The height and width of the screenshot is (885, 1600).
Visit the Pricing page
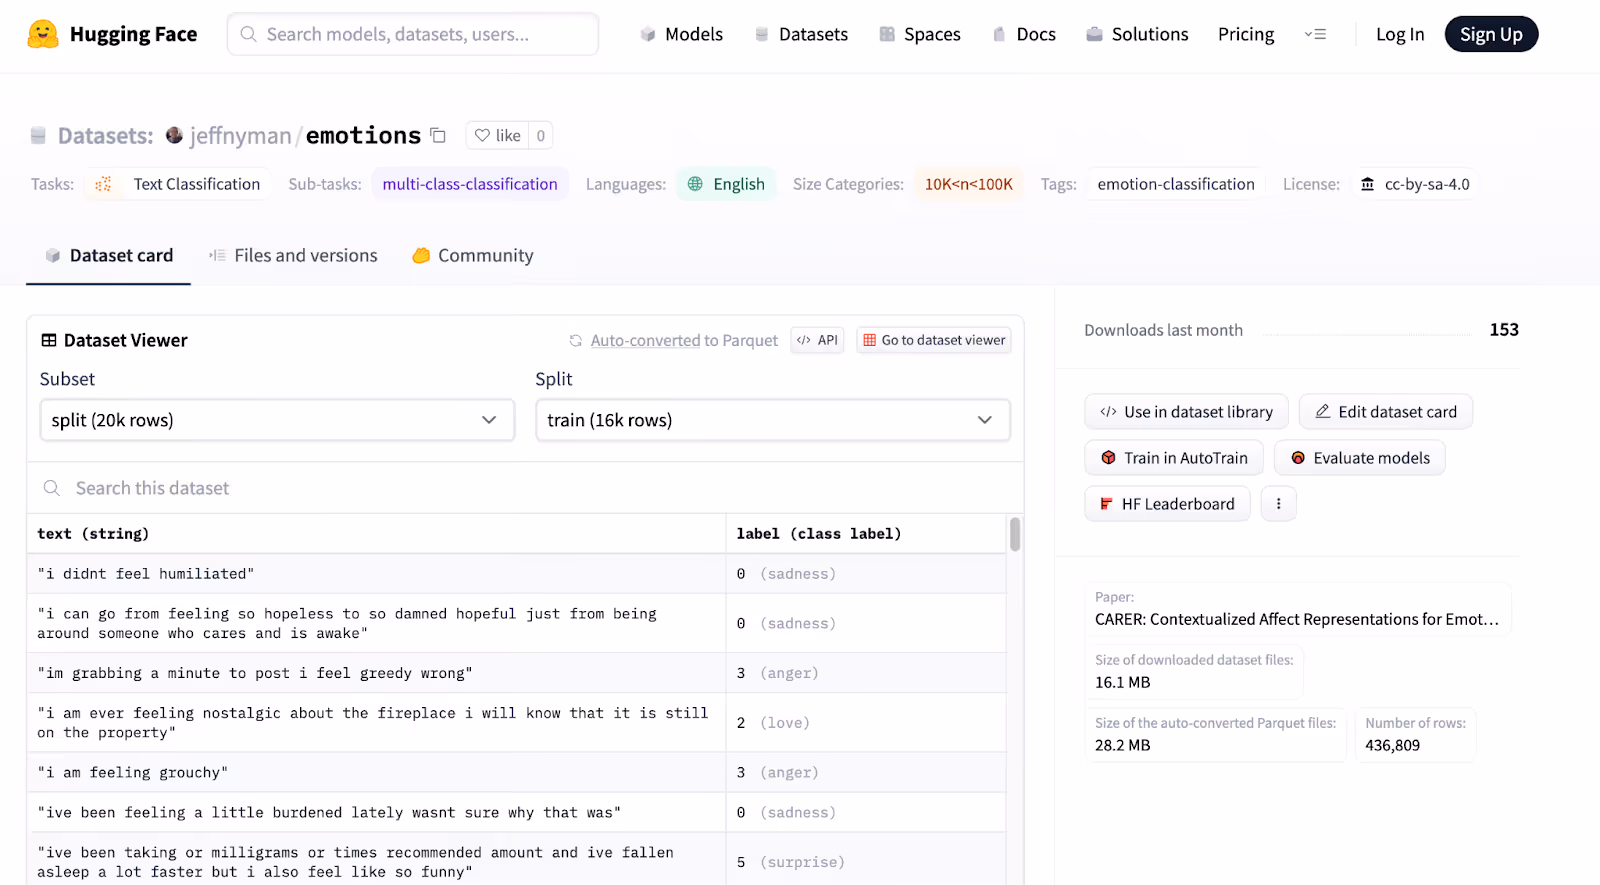(1246, 34)
